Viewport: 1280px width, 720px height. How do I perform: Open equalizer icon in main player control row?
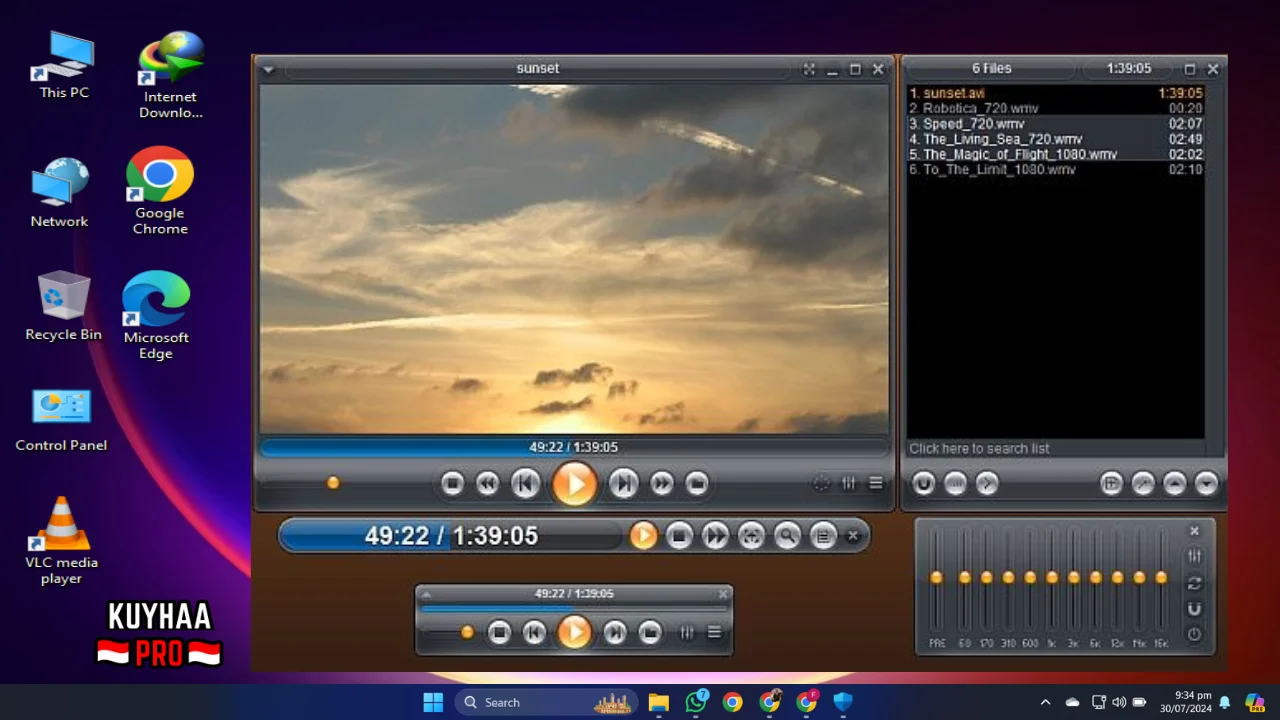pos(848,483)
